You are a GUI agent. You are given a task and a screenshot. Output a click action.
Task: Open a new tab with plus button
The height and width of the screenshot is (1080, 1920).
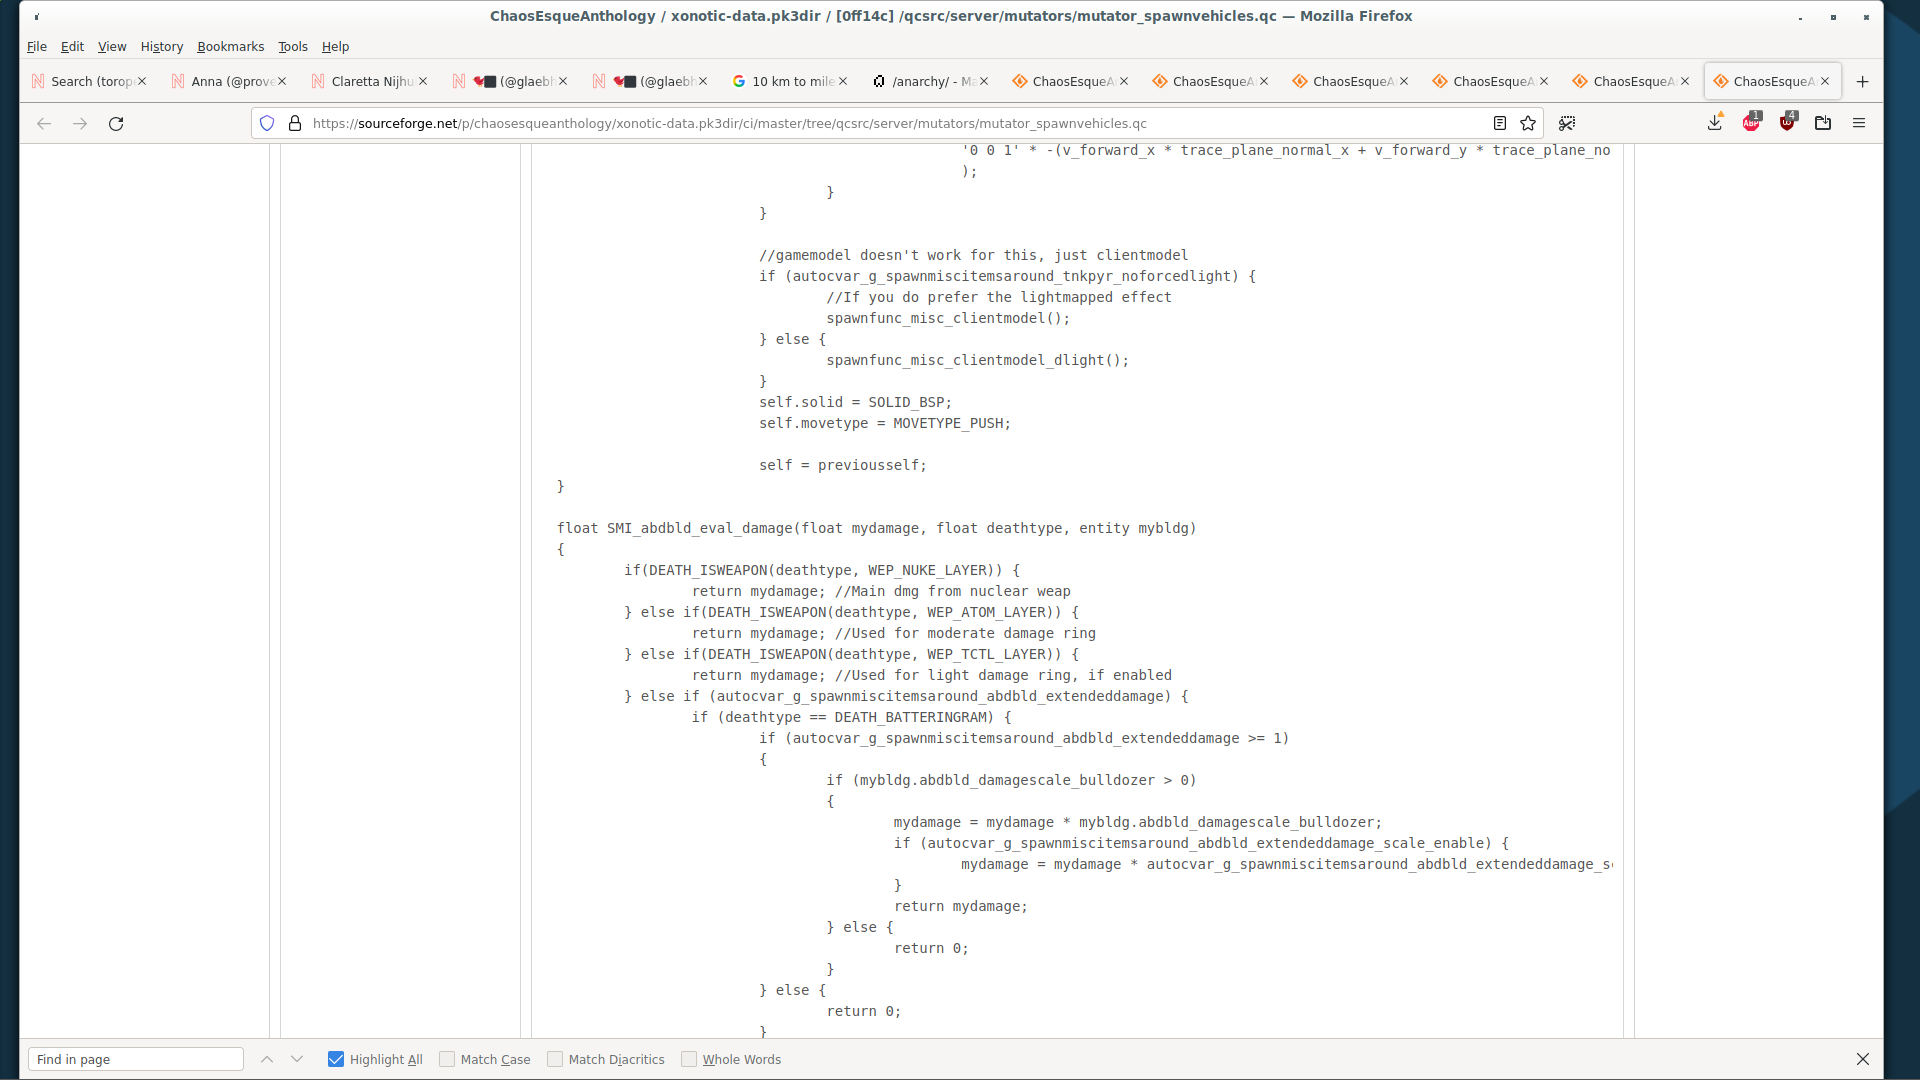[1862, 82]
